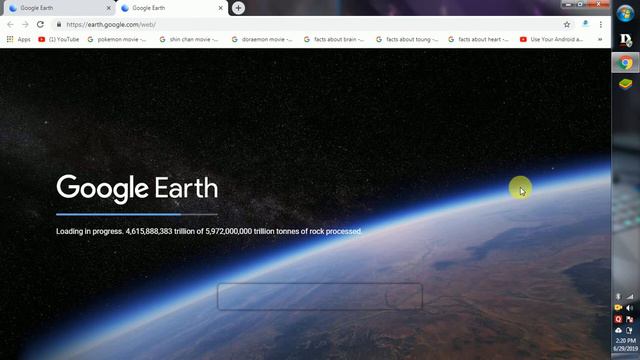Open the facts about brain bookmark
The image size is (640, 360).
(334, 39)
